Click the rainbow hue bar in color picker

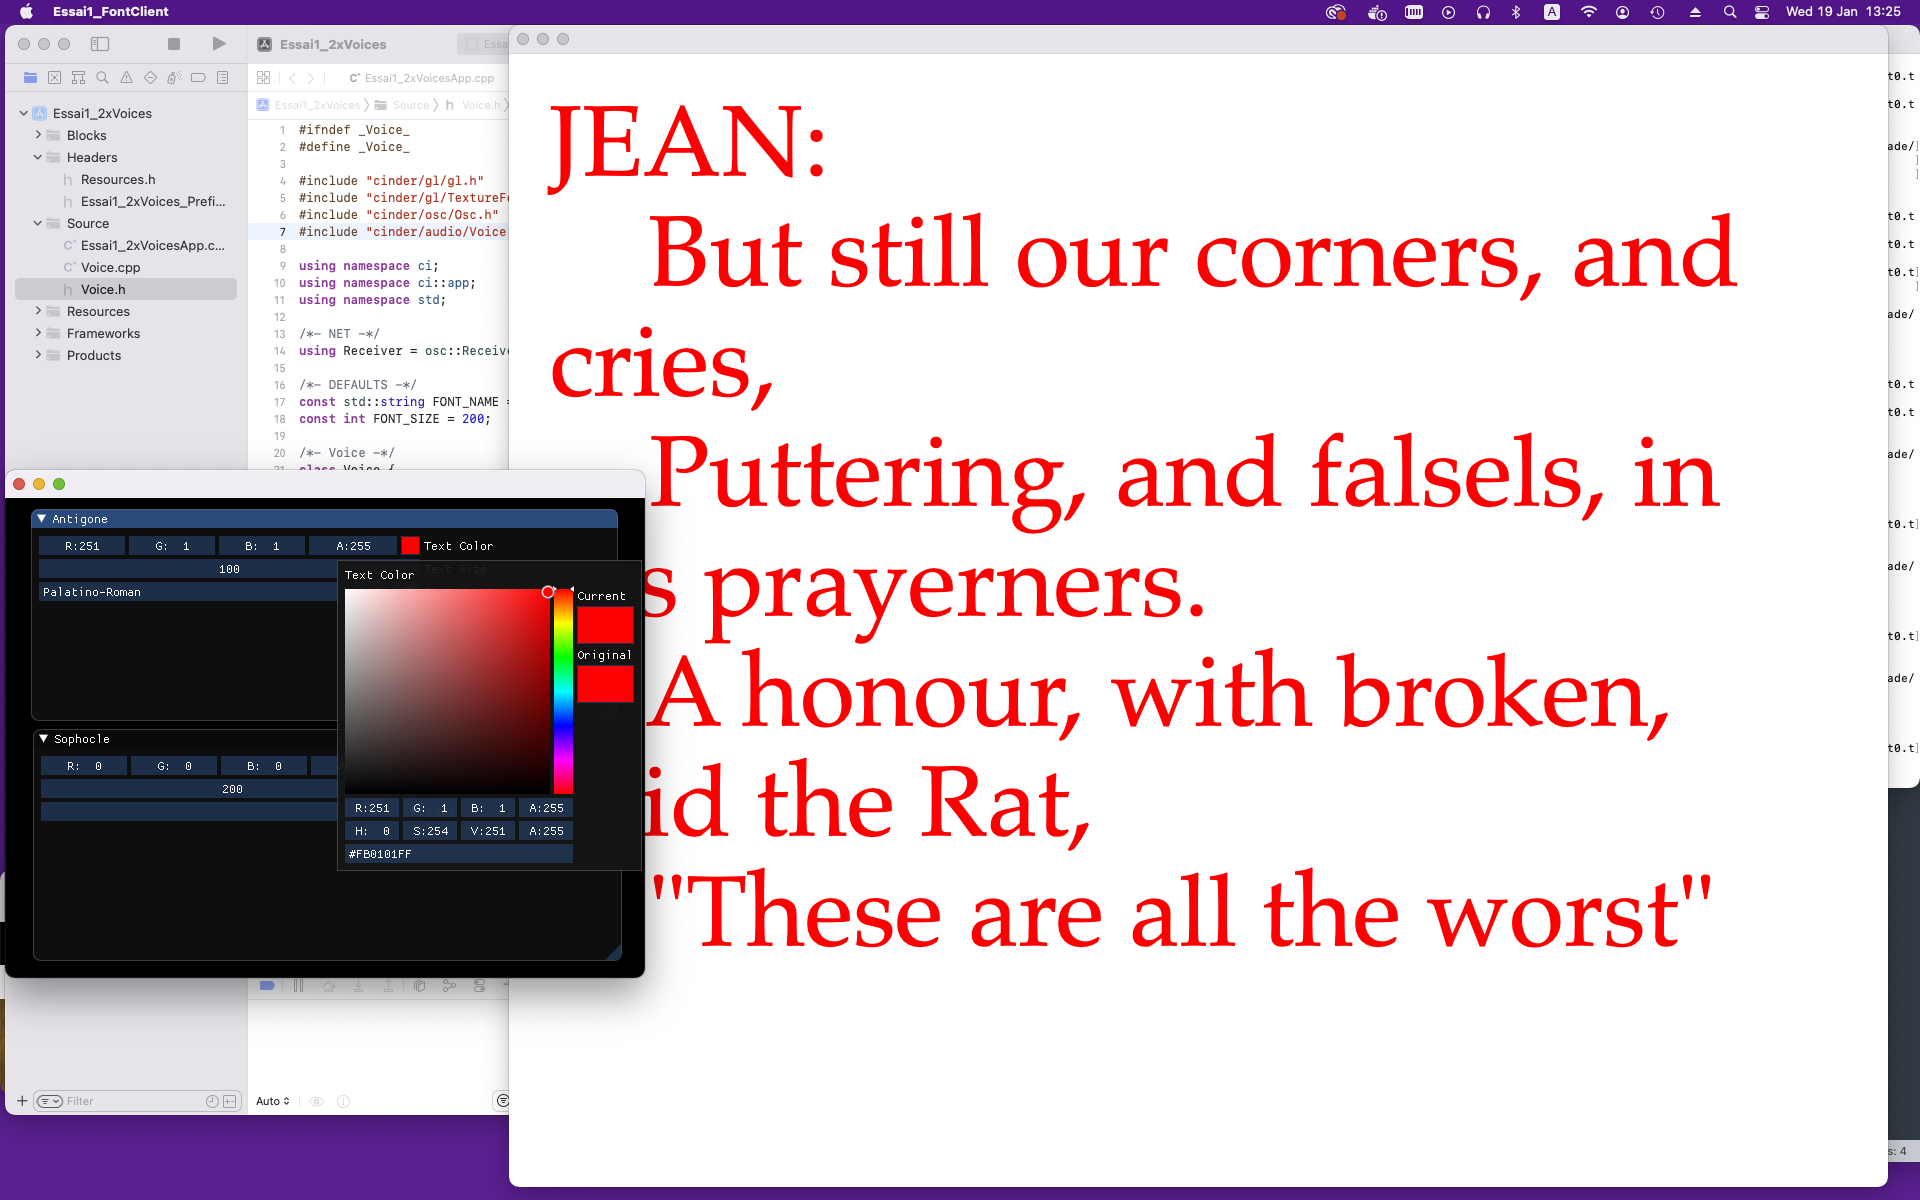564,690
